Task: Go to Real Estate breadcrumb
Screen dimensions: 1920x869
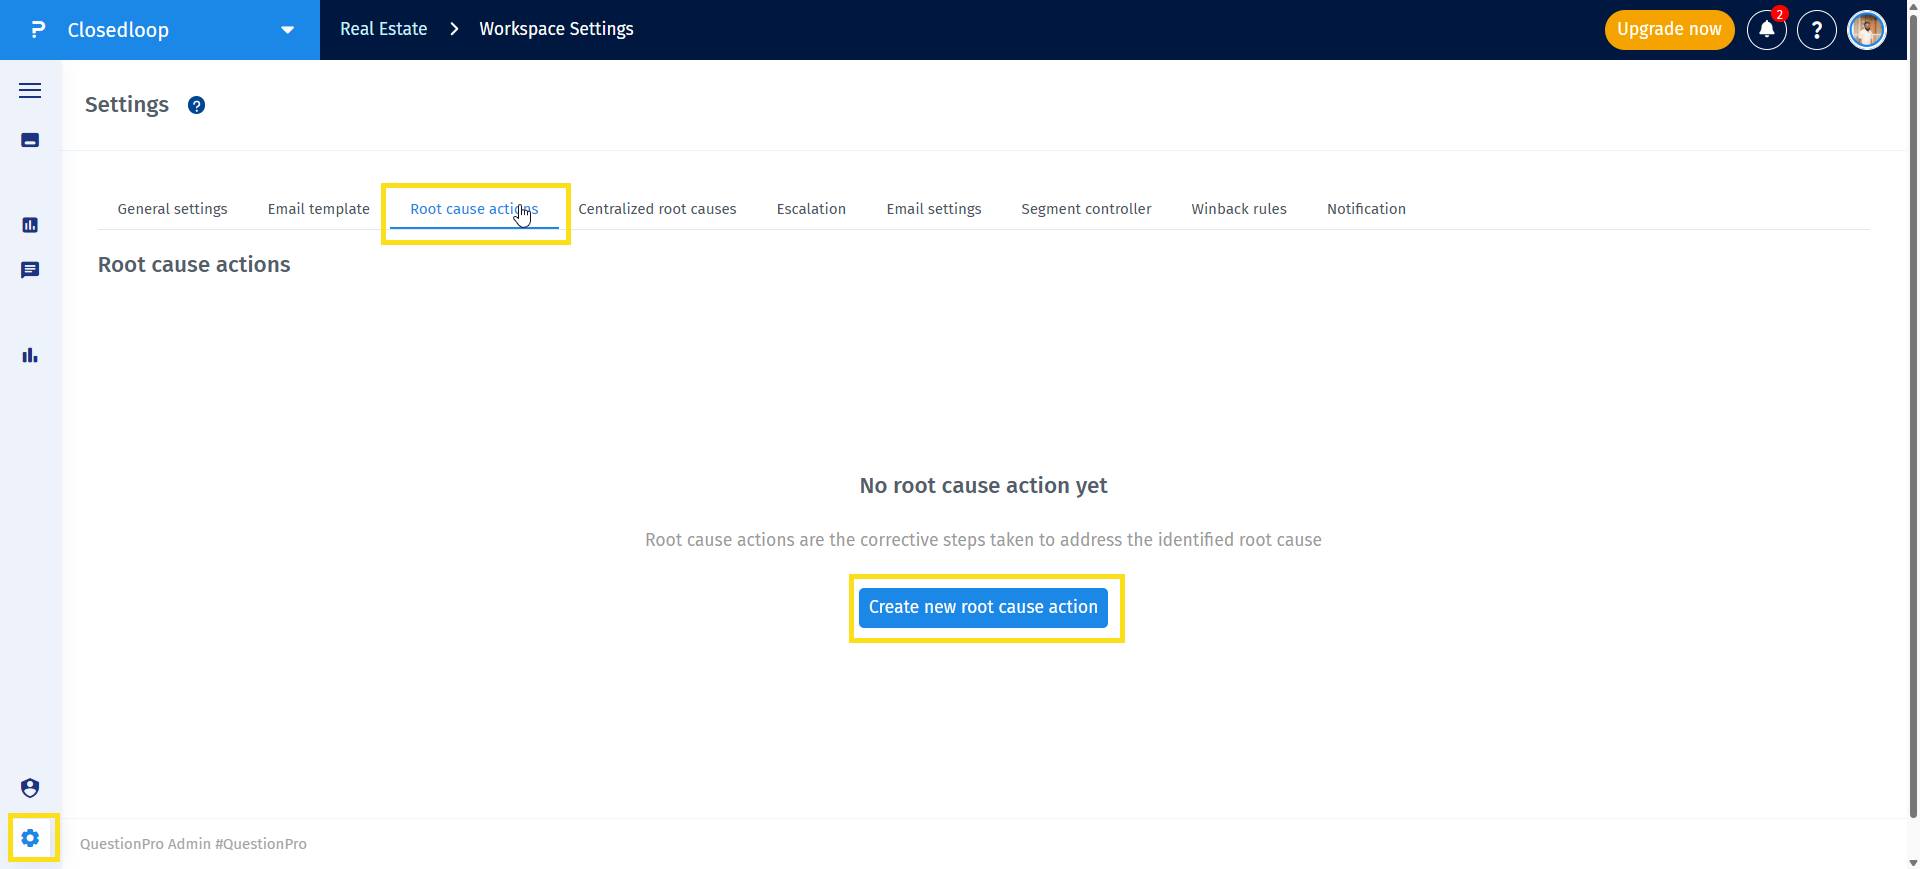Action: 383,29
